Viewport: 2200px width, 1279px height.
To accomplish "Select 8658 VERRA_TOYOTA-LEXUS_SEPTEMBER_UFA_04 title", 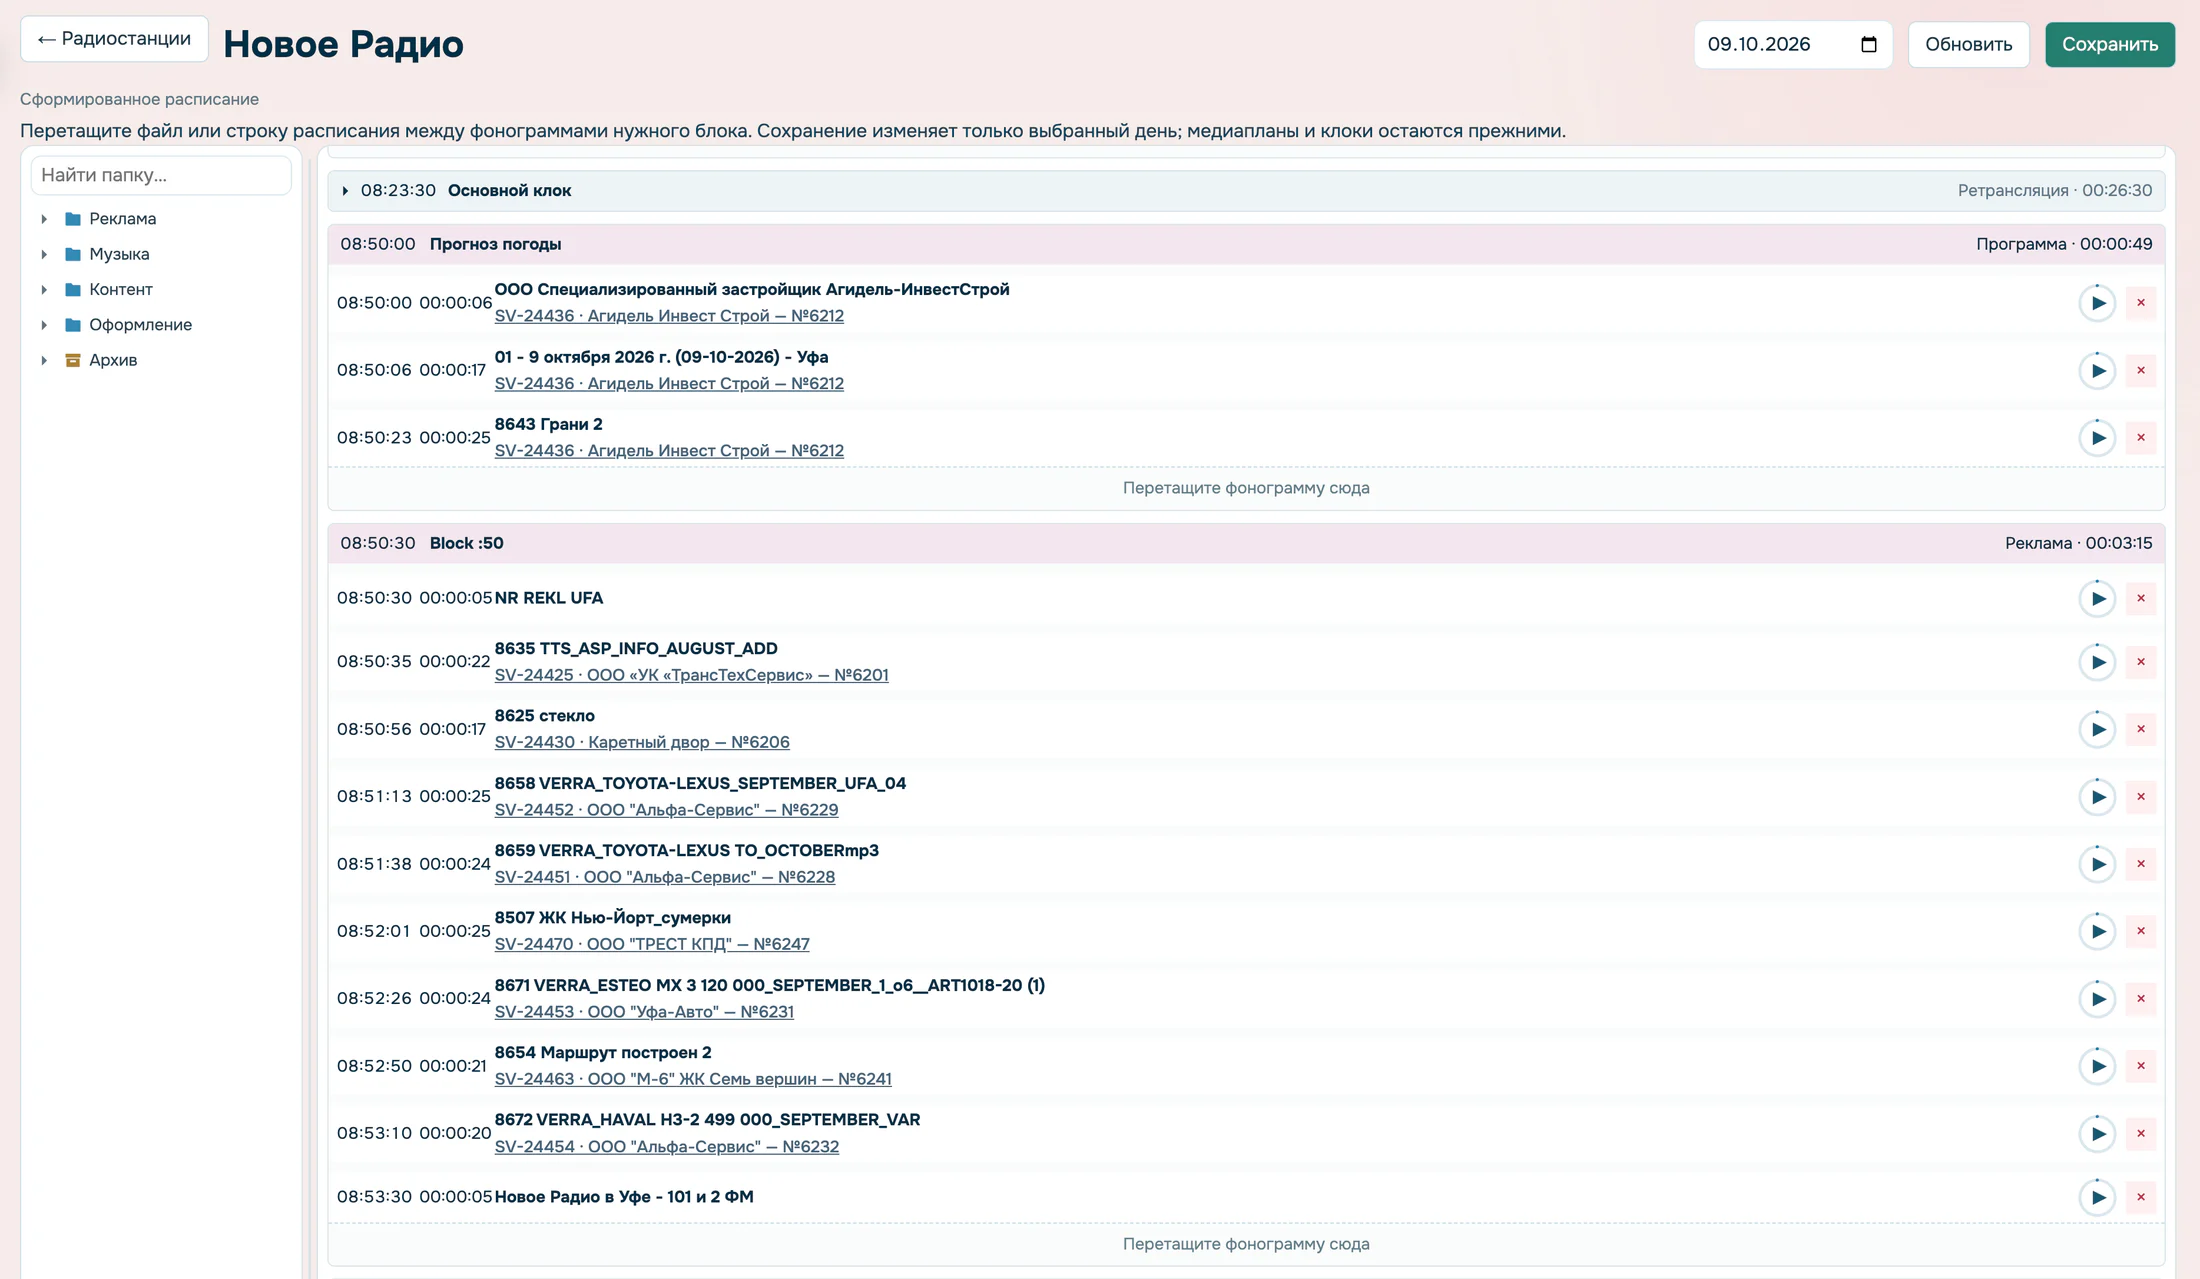I will 700,783.
